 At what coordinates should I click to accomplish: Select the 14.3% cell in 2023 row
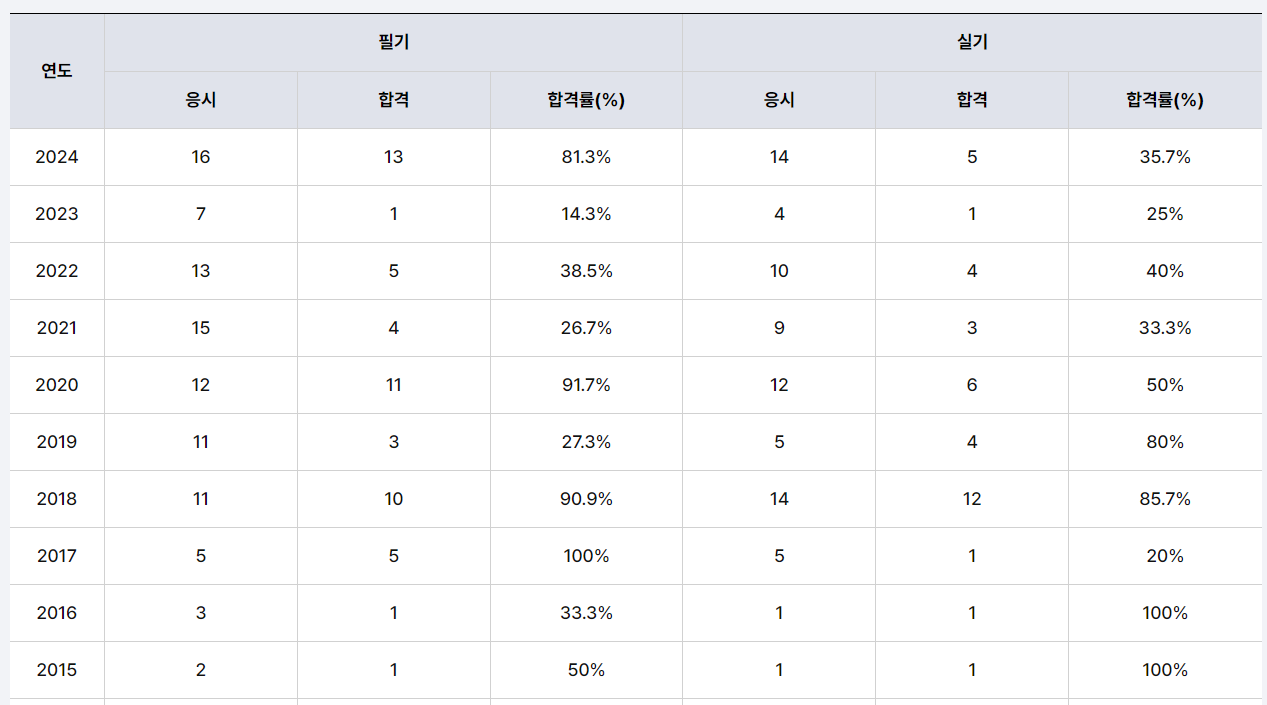pos(586,214)
